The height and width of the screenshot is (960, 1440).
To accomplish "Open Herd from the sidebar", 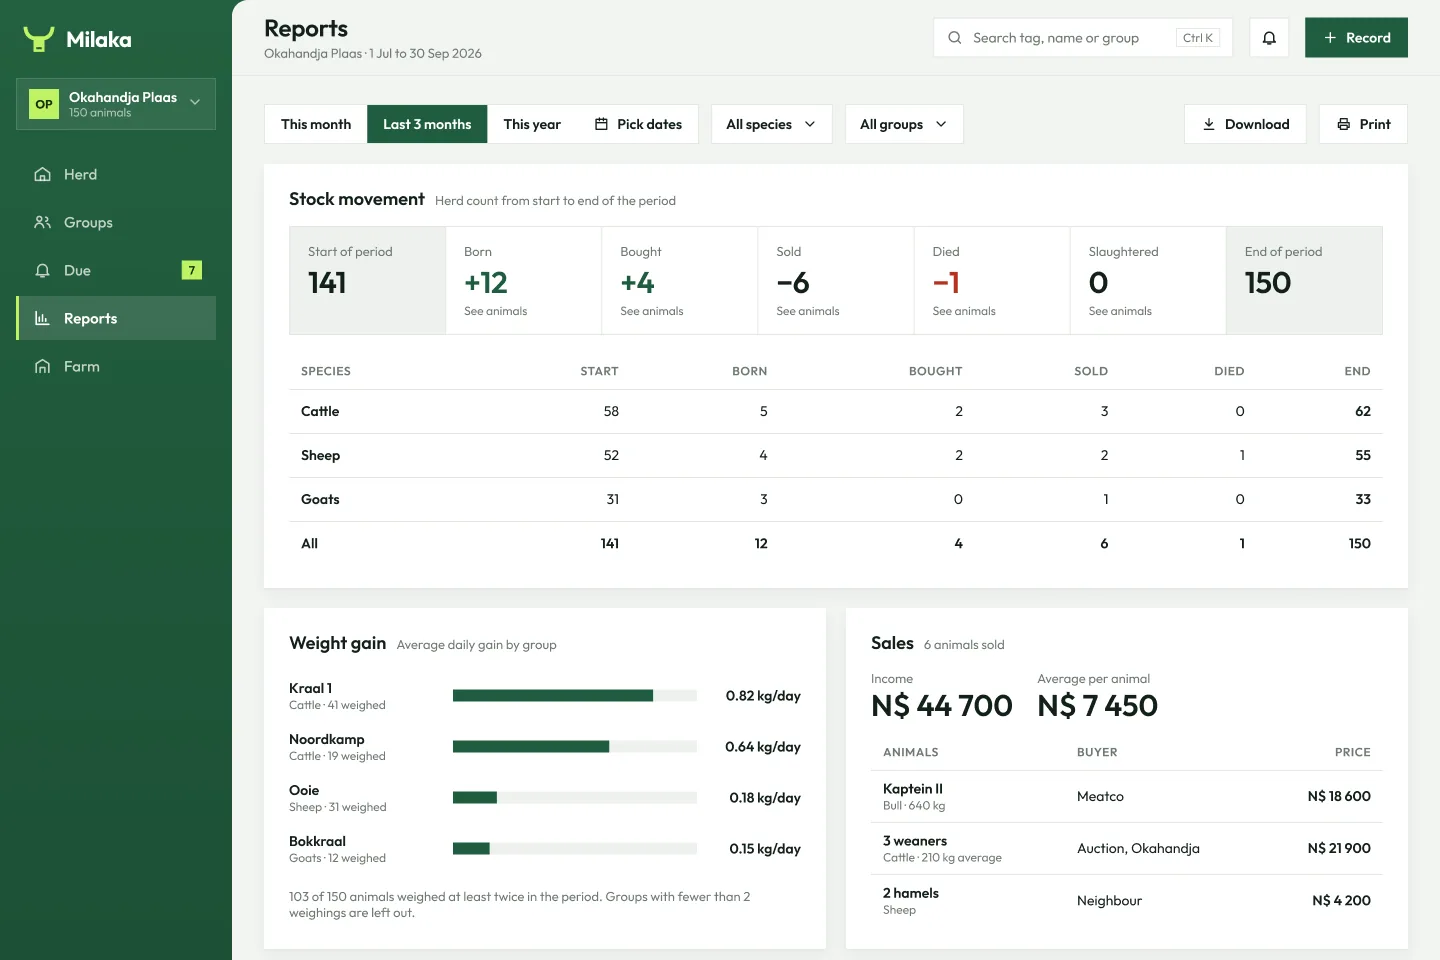I will 116,174.
